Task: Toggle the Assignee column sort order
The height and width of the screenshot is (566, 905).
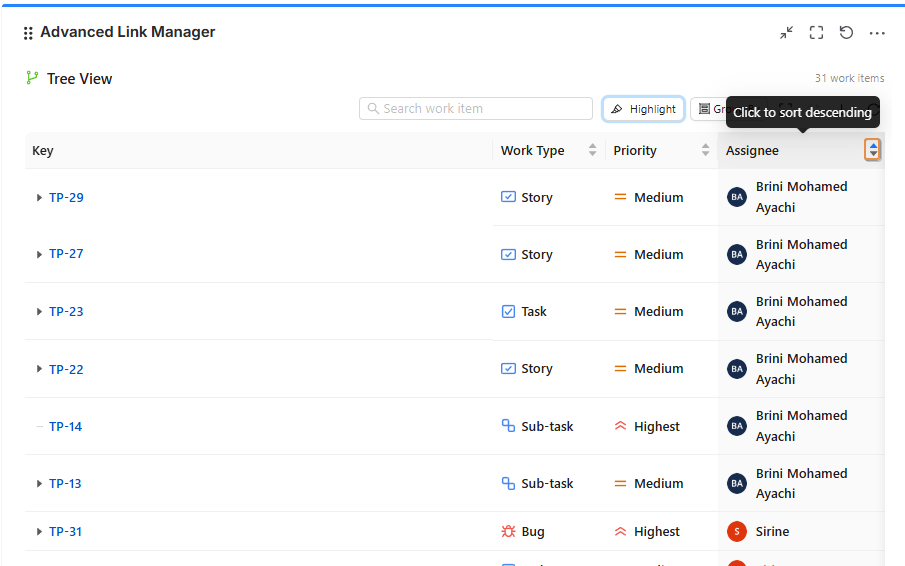Action: point(873,150)
